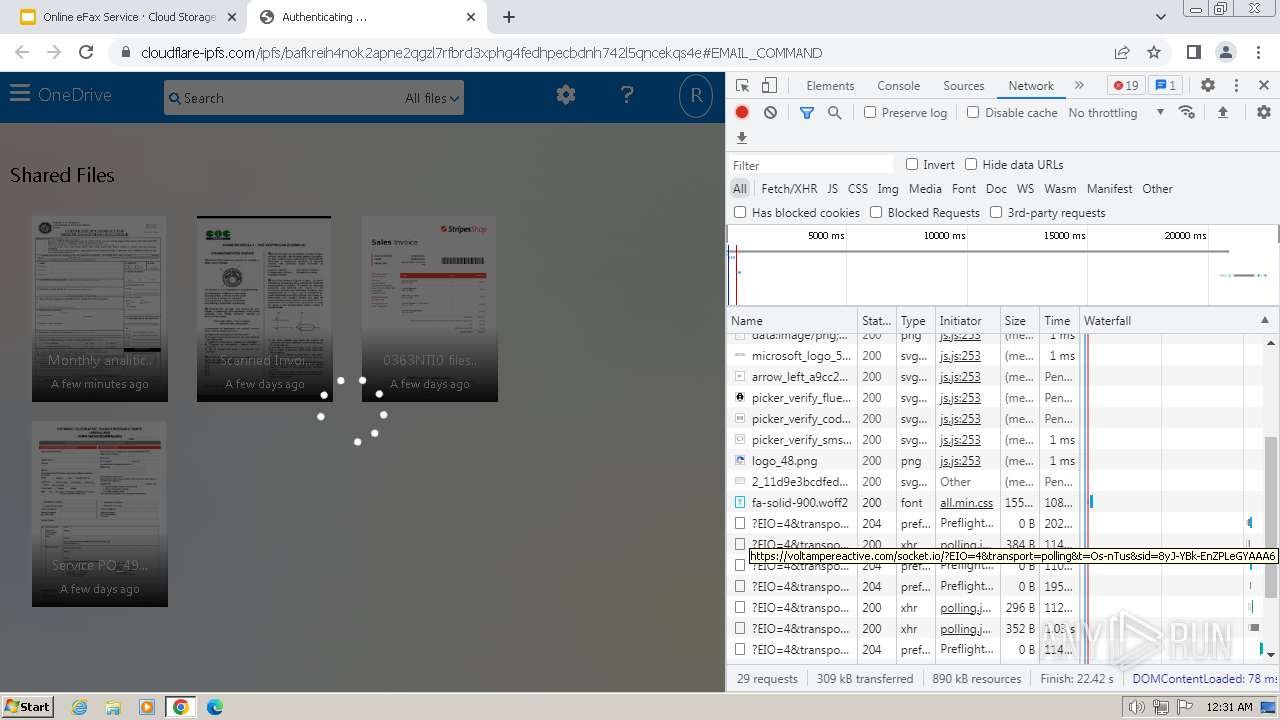Filter requests by Fetch/XHR
Viewport: 1280px width, 720px height.
789,188
